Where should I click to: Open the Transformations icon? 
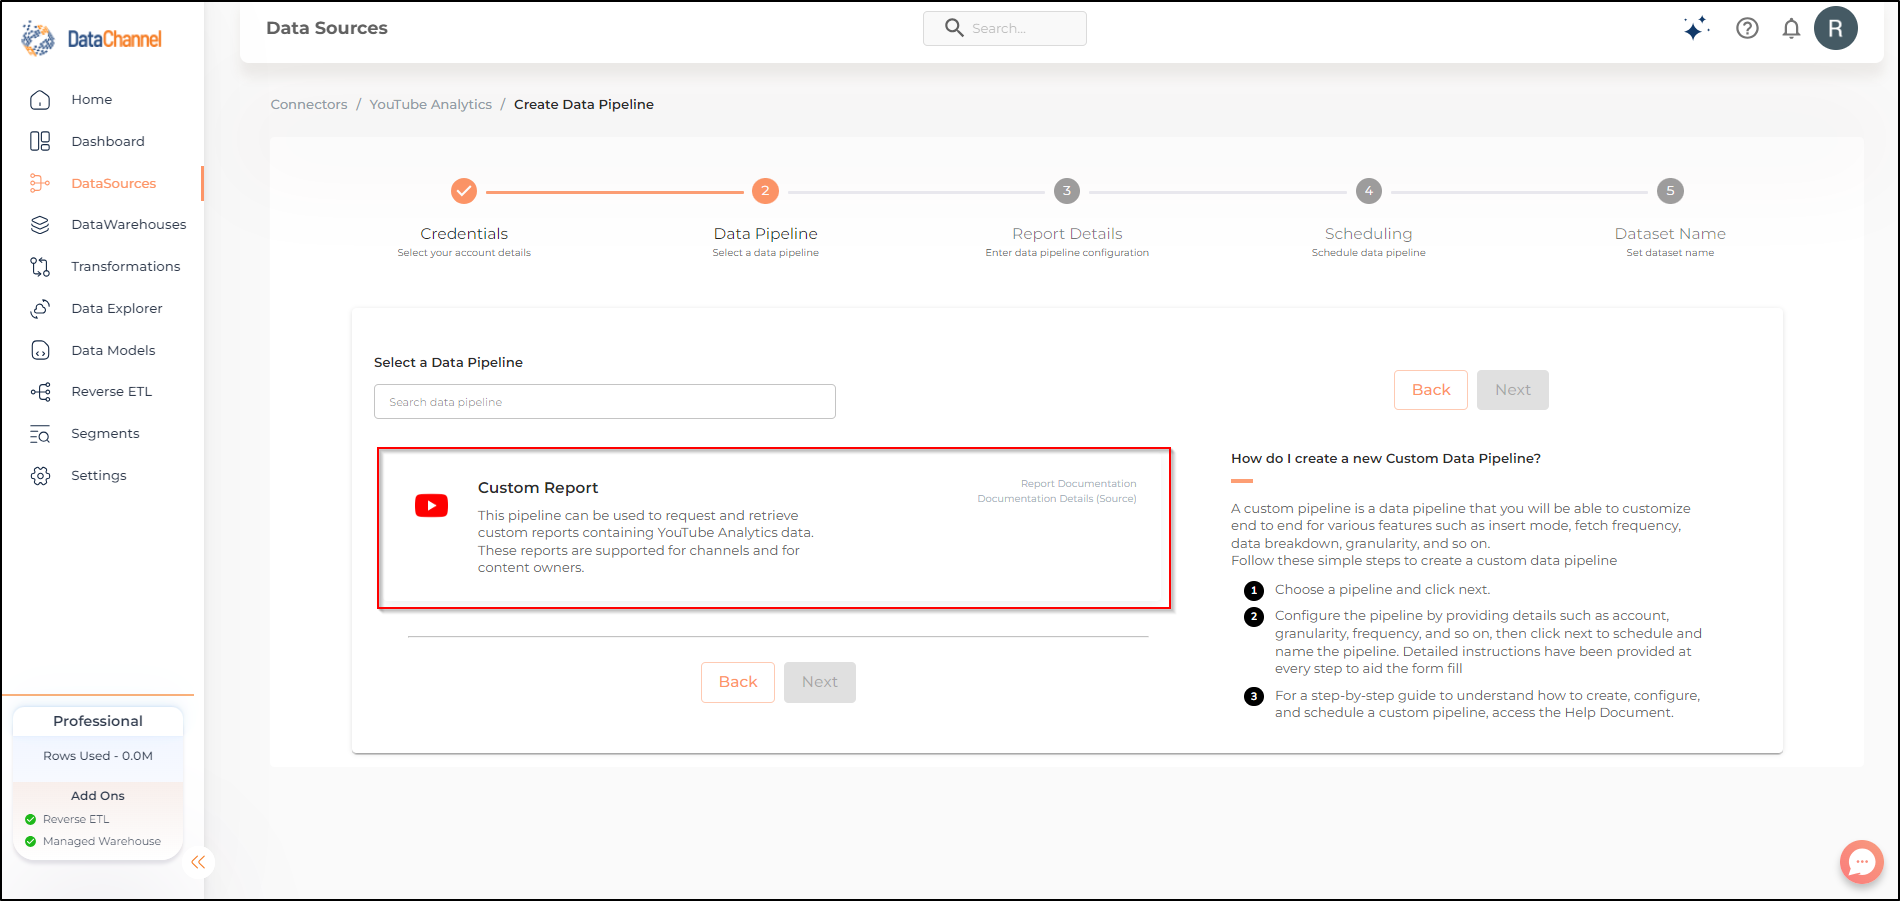coord(40,267)
